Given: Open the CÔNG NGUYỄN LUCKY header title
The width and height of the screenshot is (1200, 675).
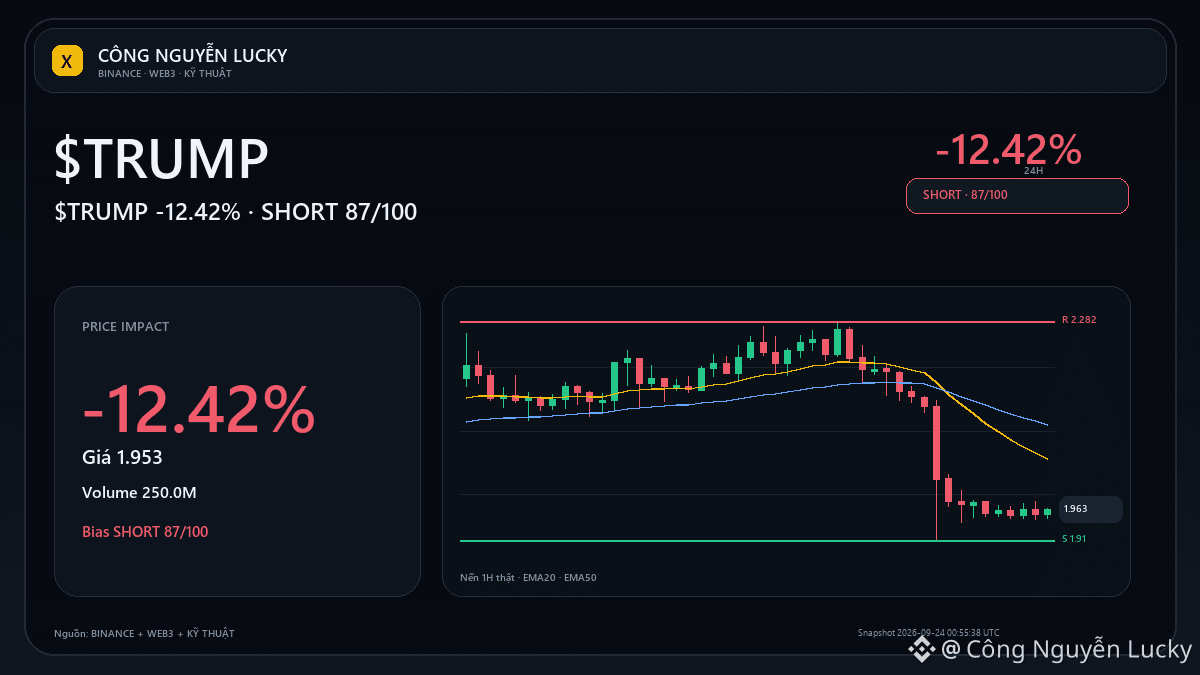Looking at the screenshot, I should point(192,55).
